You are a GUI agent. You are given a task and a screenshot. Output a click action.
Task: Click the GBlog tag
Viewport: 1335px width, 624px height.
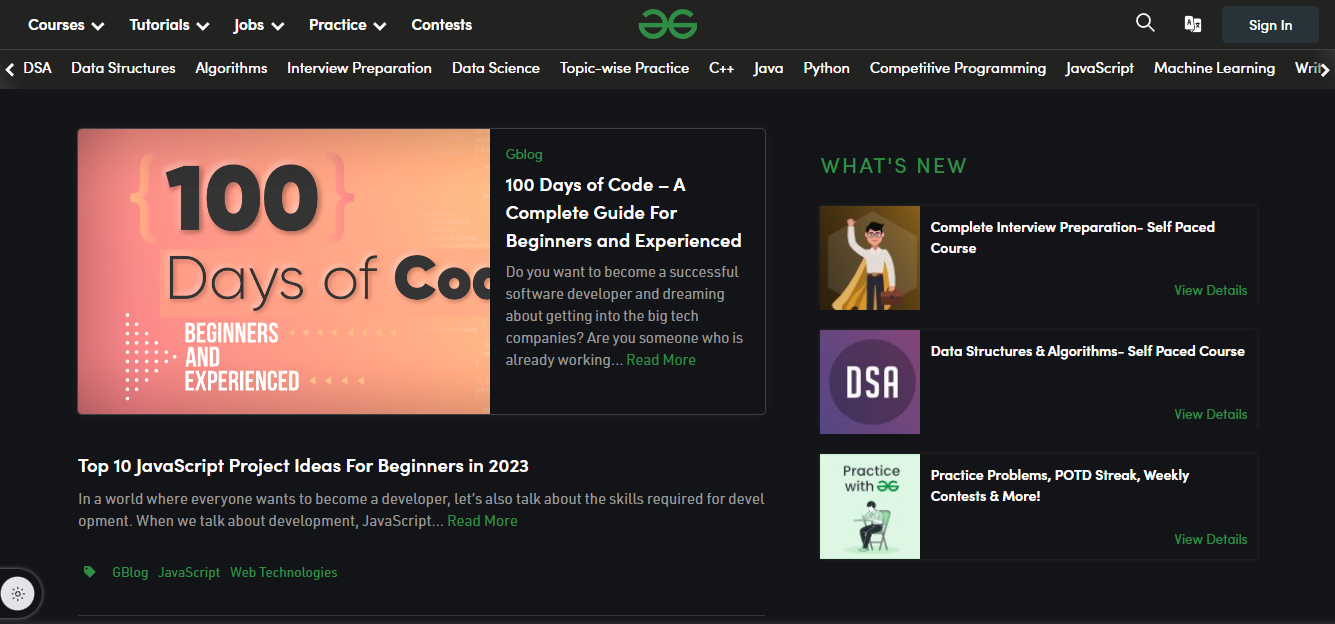point(130,572)
